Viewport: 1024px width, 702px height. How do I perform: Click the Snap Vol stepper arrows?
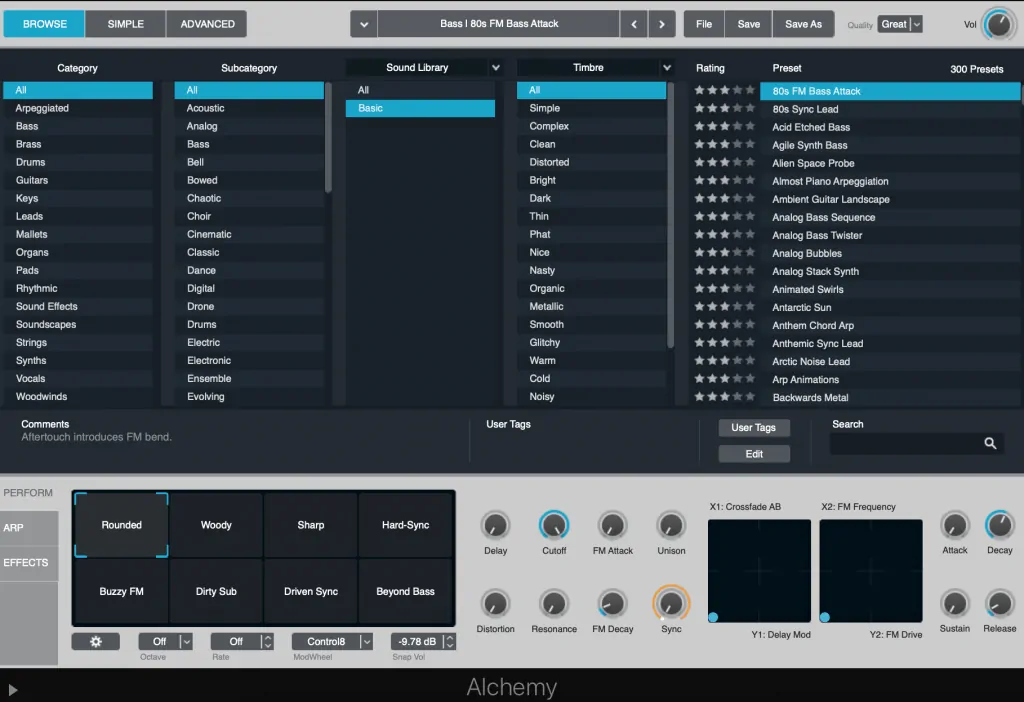click(449, 641)
